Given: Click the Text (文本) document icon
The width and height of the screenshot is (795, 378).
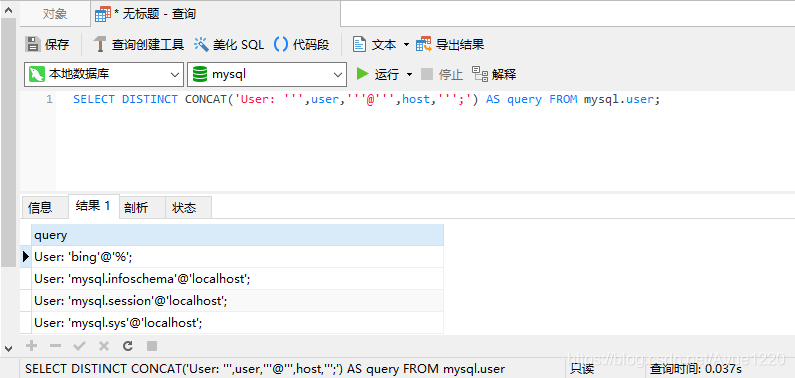Looking at the screenshot, I should click(359, 45).
